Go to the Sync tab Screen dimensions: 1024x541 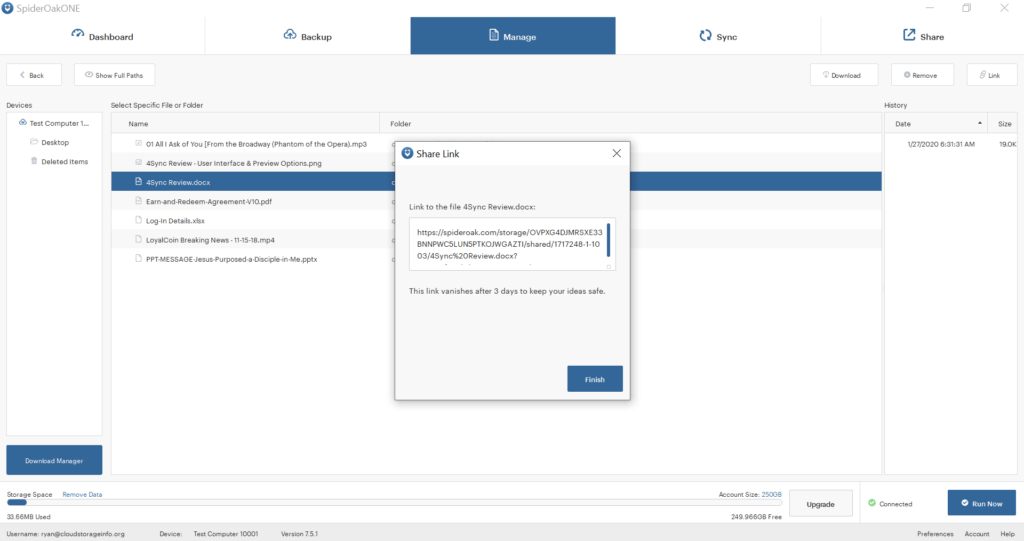[718, 36]
